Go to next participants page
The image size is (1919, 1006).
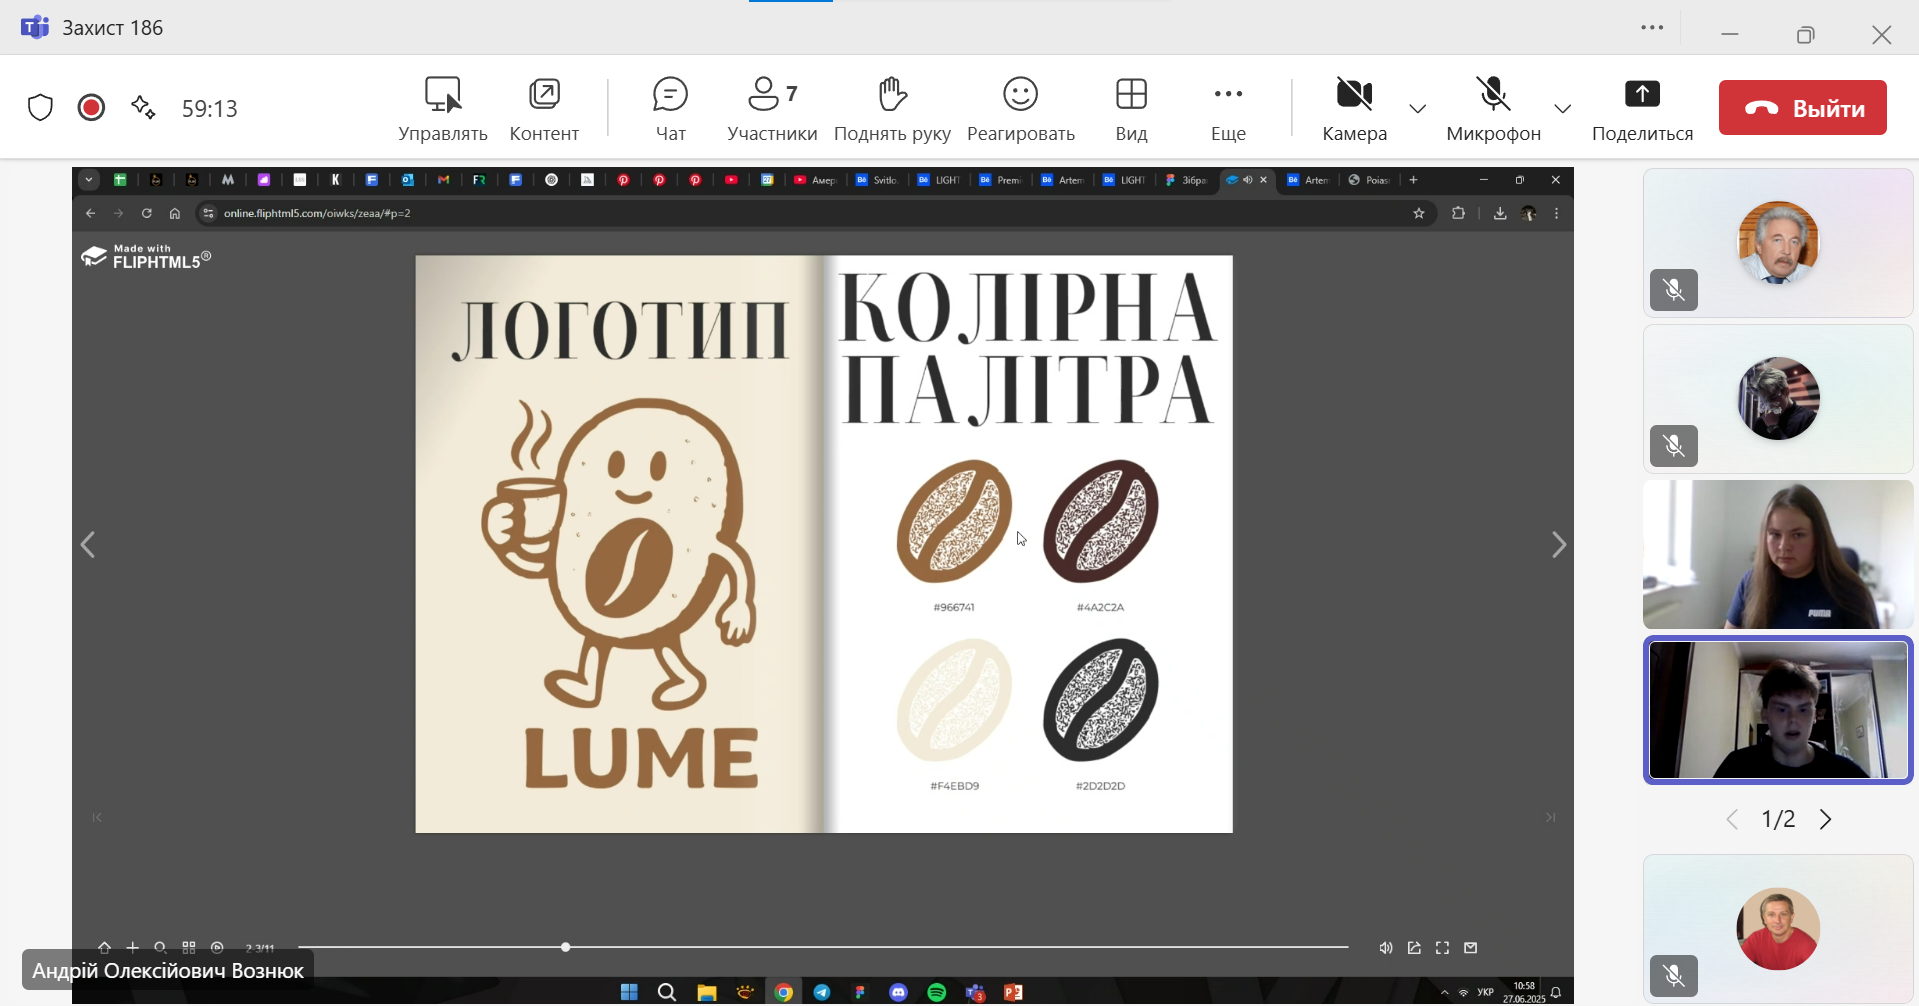click(1825, 820)
